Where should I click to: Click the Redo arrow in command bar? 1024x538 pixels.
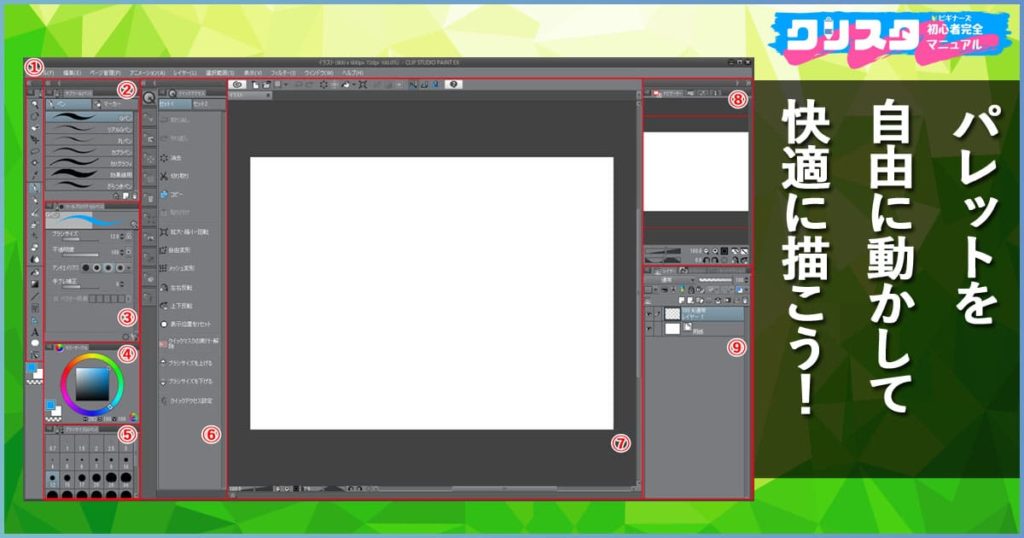tap(310, 84)
